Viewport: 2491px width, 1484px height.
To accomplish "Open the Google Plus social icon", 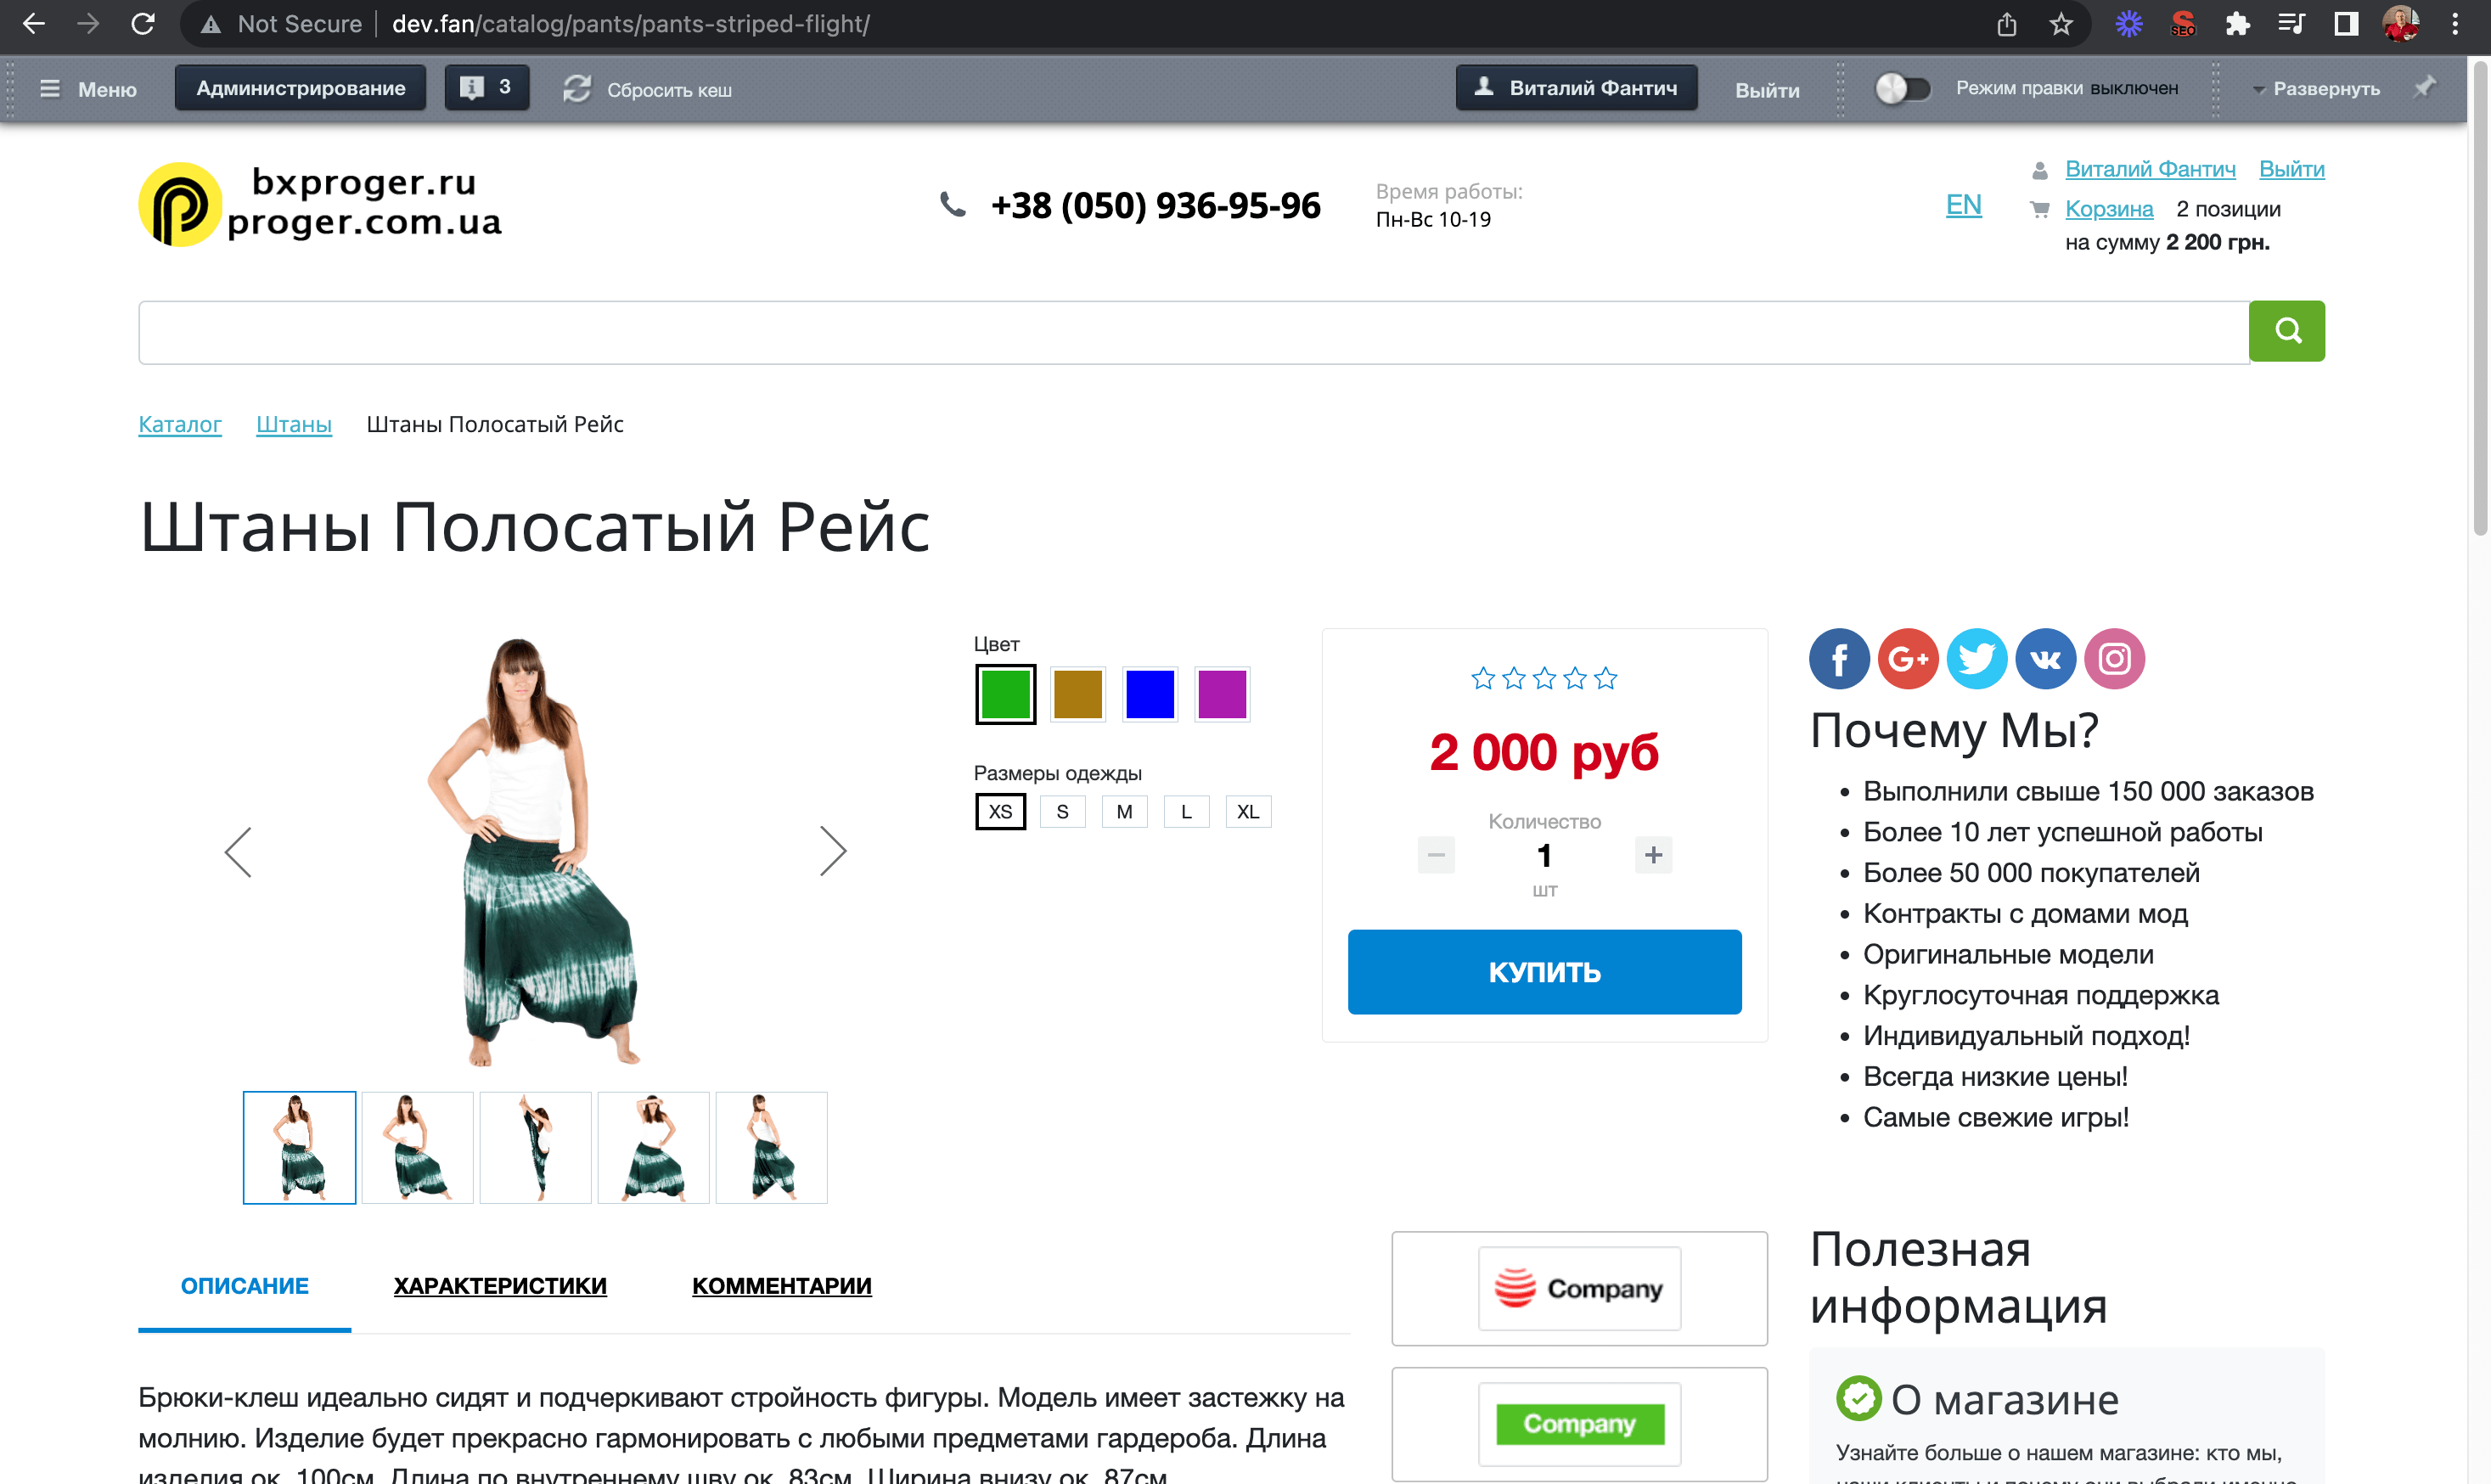I will [x=1908, y=658].
